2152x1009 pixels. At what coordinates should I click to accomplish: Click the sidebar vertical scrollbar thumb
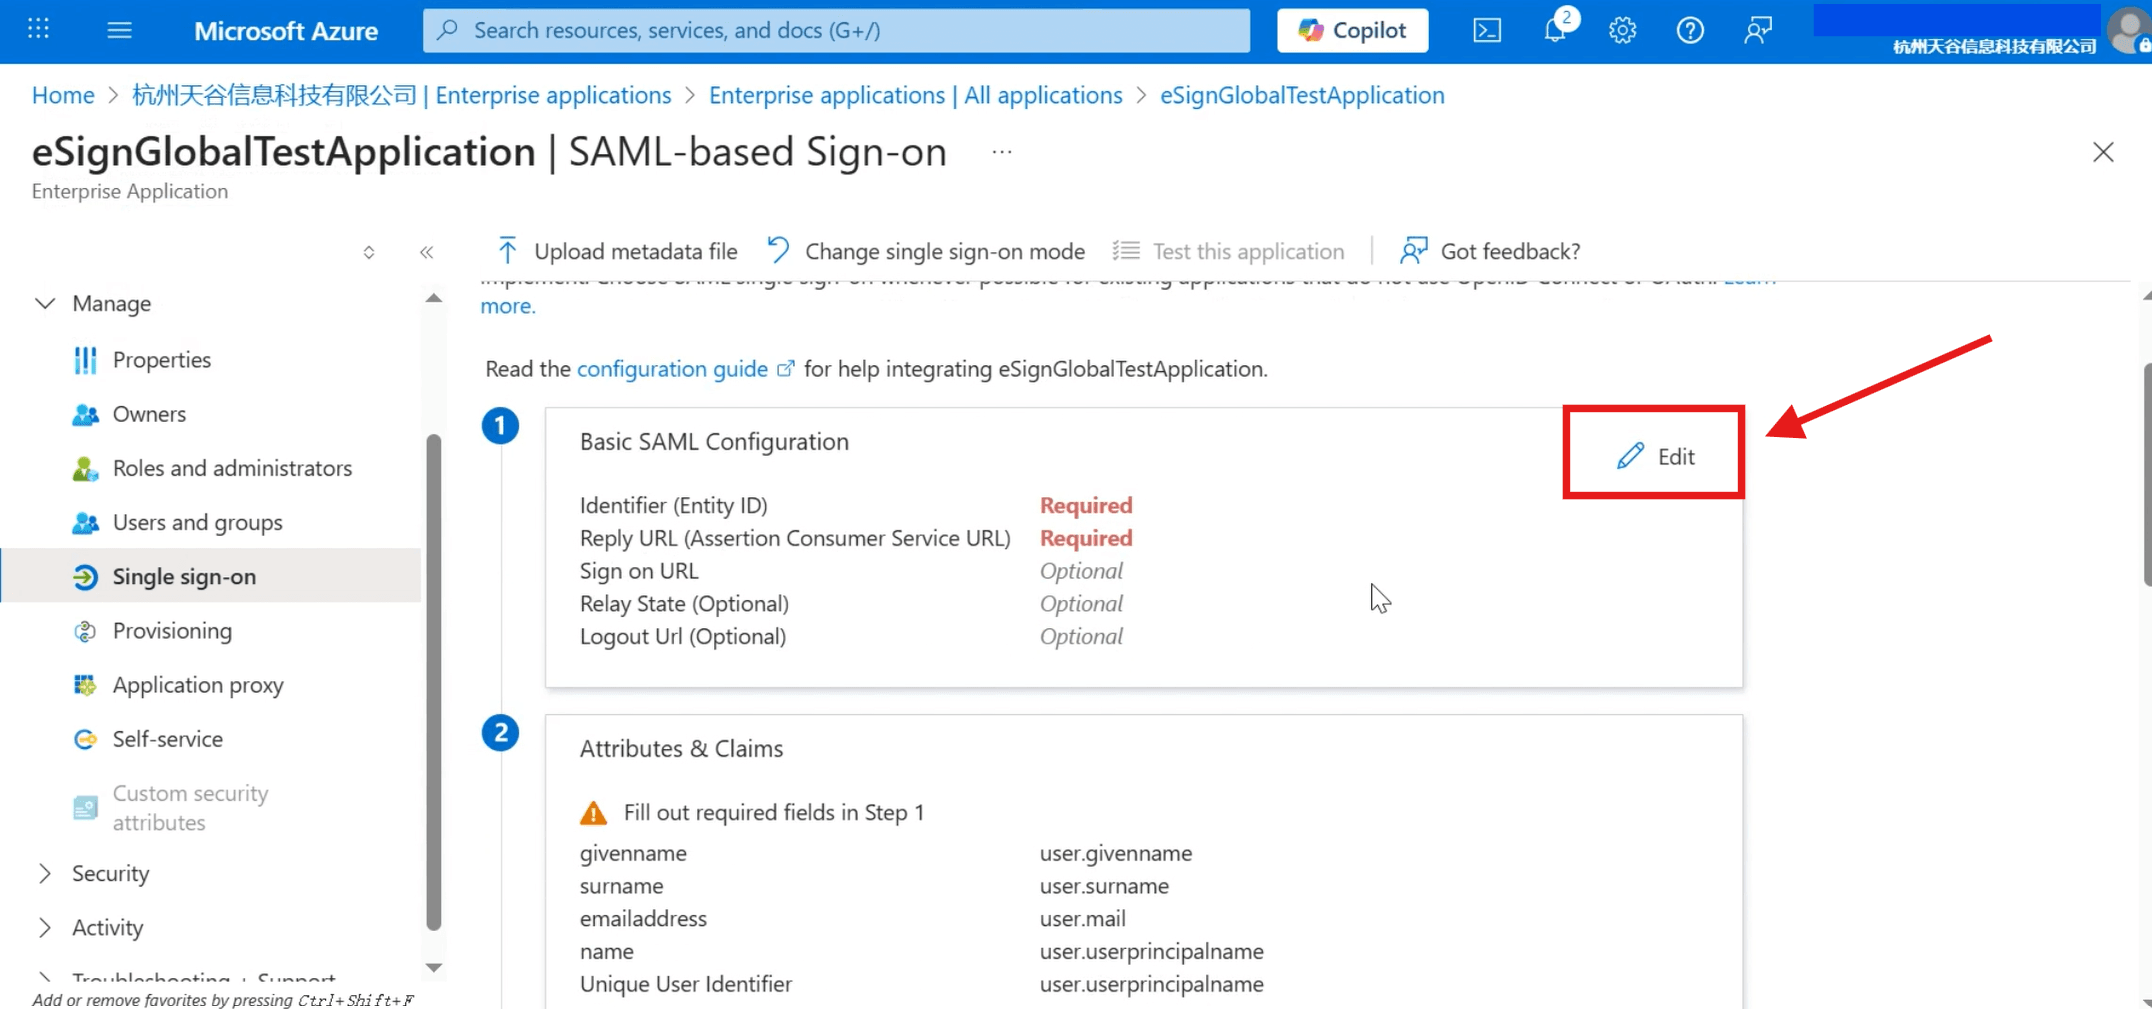coord(433,682)
